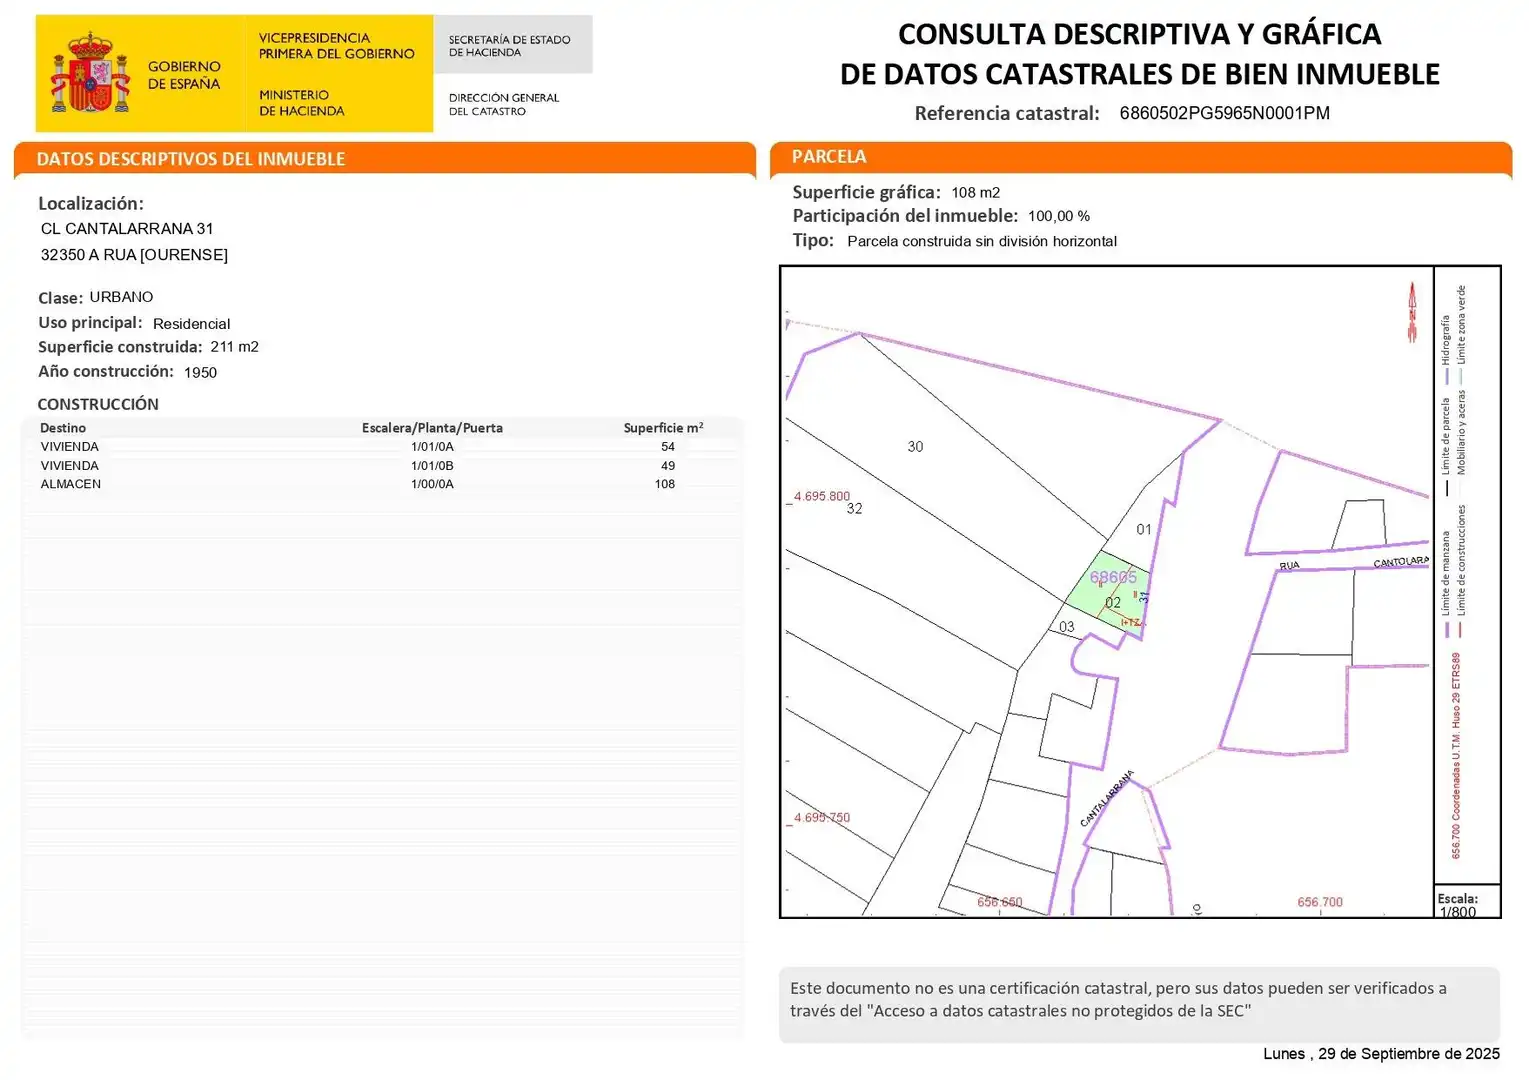
Task: Click bottom coordinate label '656.700' on map
Action: coord(1320,902)
